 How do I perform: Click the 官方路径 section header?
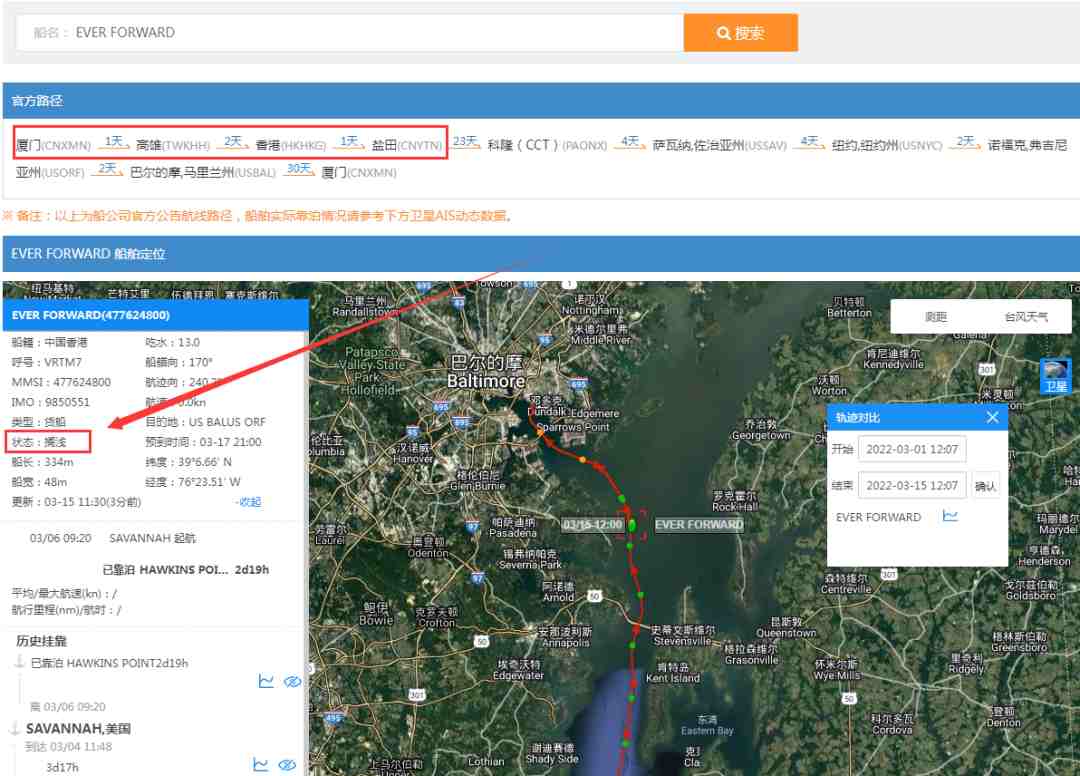pos(37,101)
